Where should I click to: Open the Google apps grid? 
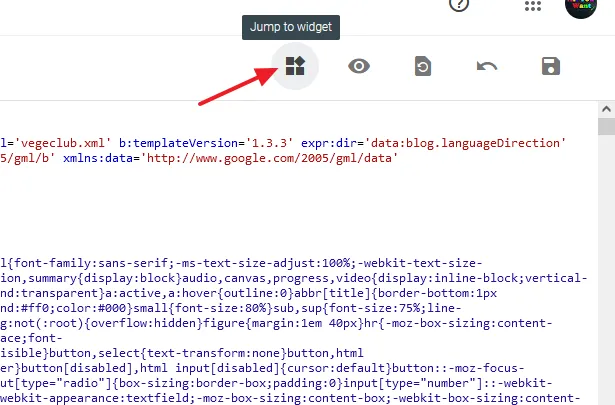[x=533, y=5]
